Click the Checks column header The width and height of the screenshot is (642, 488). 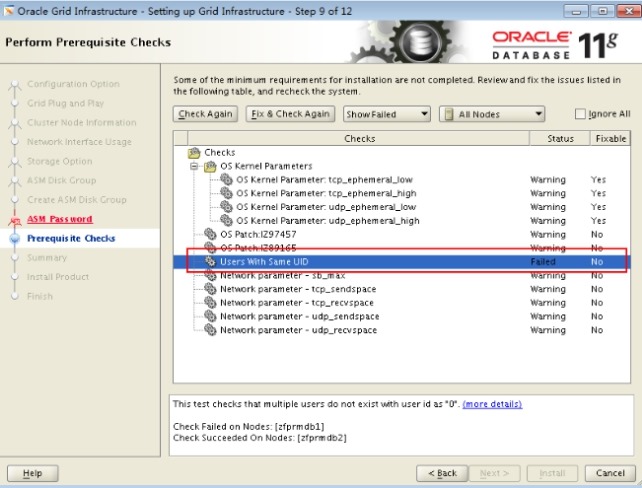(359, 138)
